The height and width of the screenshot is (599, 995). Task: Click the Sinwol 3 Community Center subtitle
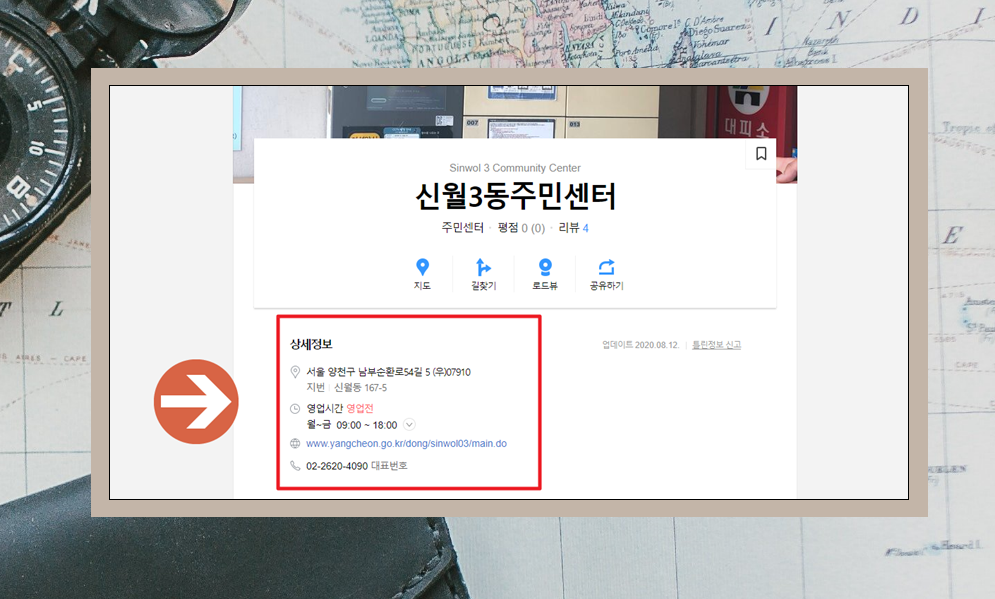tap(515, 168)
